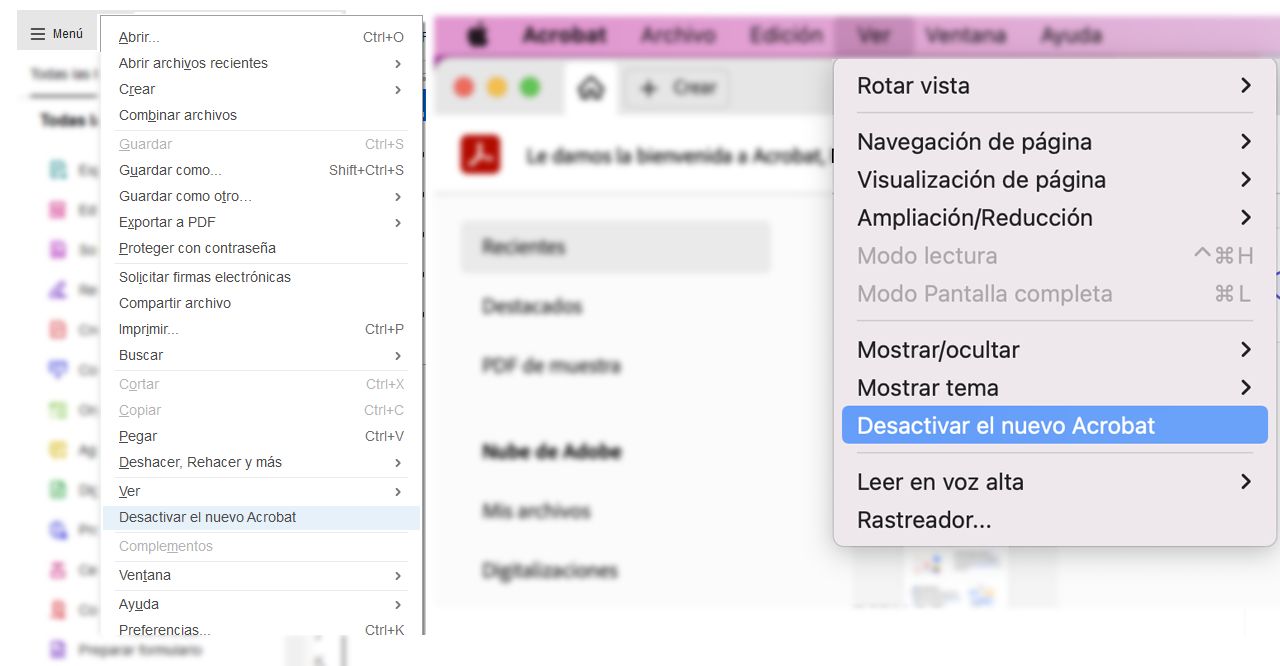Click the plus icon on the Crear button
Viewport: 1280px width, 666px height.
pos(651,88)
